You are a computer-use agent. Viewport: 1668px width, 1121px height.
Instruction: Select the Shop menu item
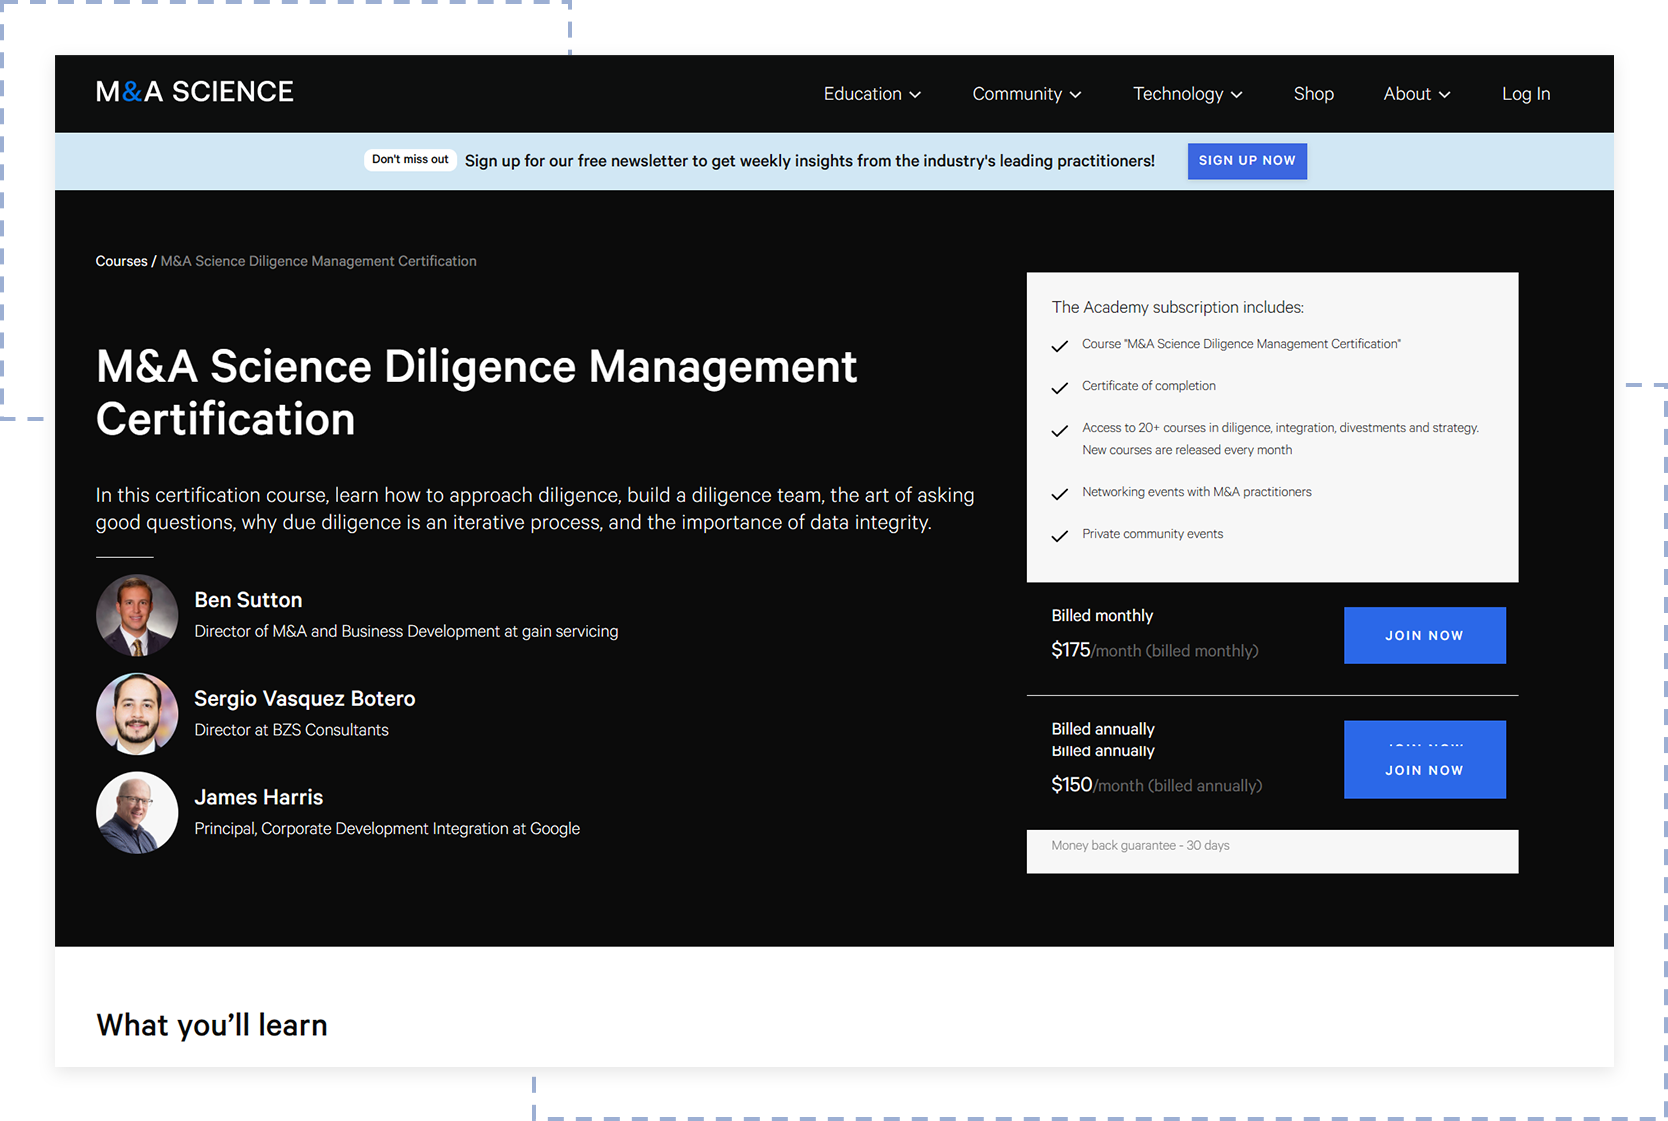coord(1313,93)
